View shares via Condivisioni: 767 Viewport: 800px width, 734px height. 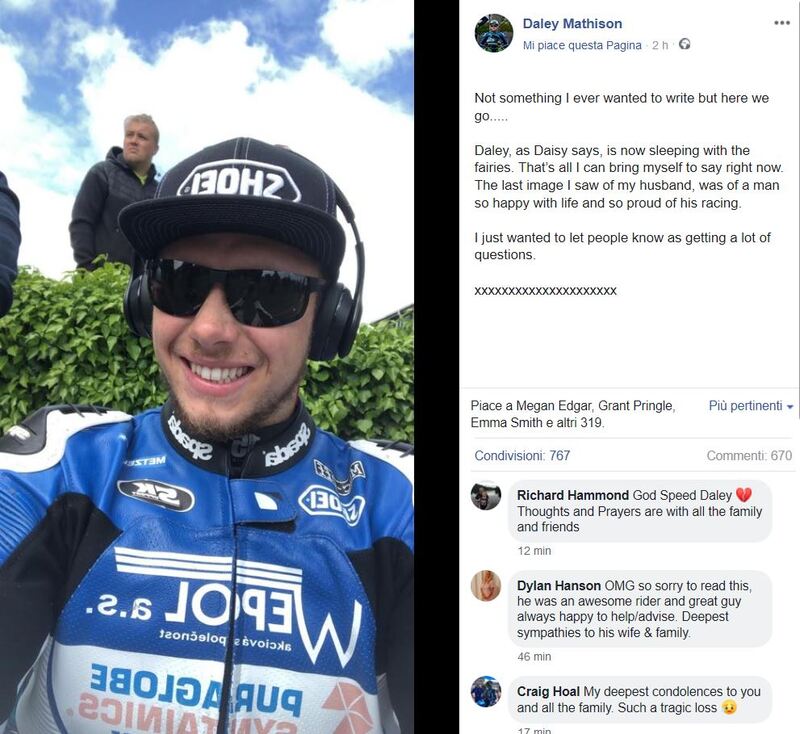[522, 455]
